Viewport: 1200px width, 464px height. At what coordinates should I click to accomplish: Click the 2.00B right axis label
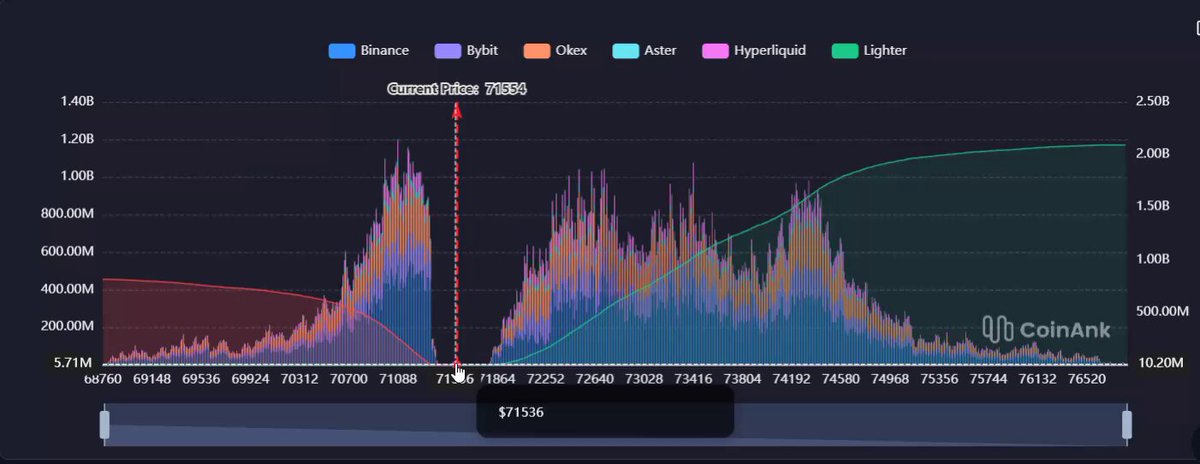[x=1153, y=153]
